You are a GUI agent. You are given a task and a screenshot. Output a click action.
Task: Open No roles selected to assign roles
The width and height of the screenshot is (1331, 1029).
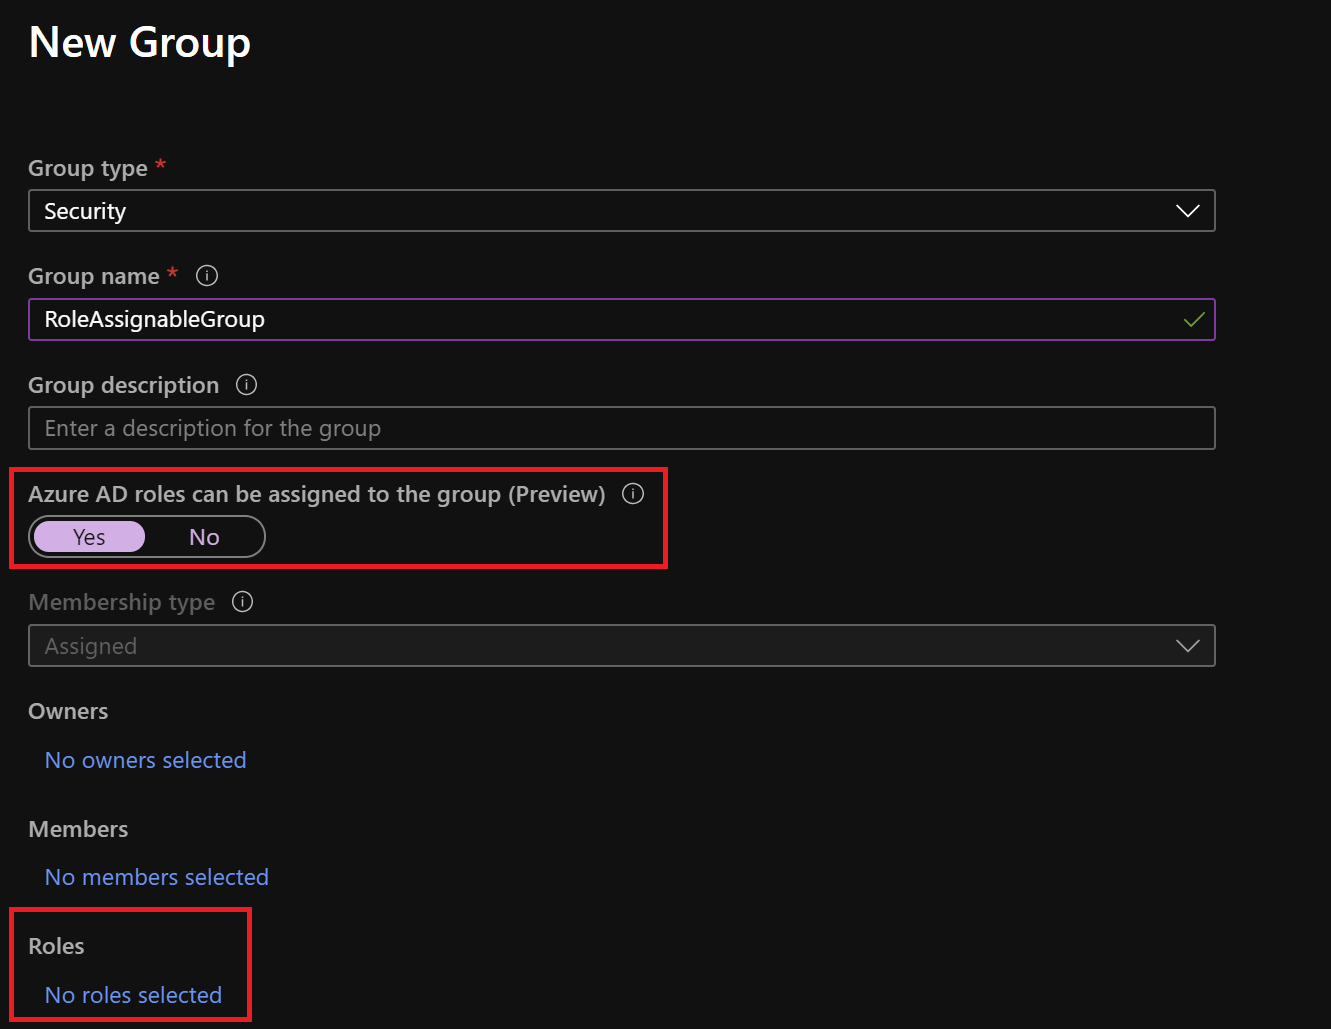pos(132,995)
